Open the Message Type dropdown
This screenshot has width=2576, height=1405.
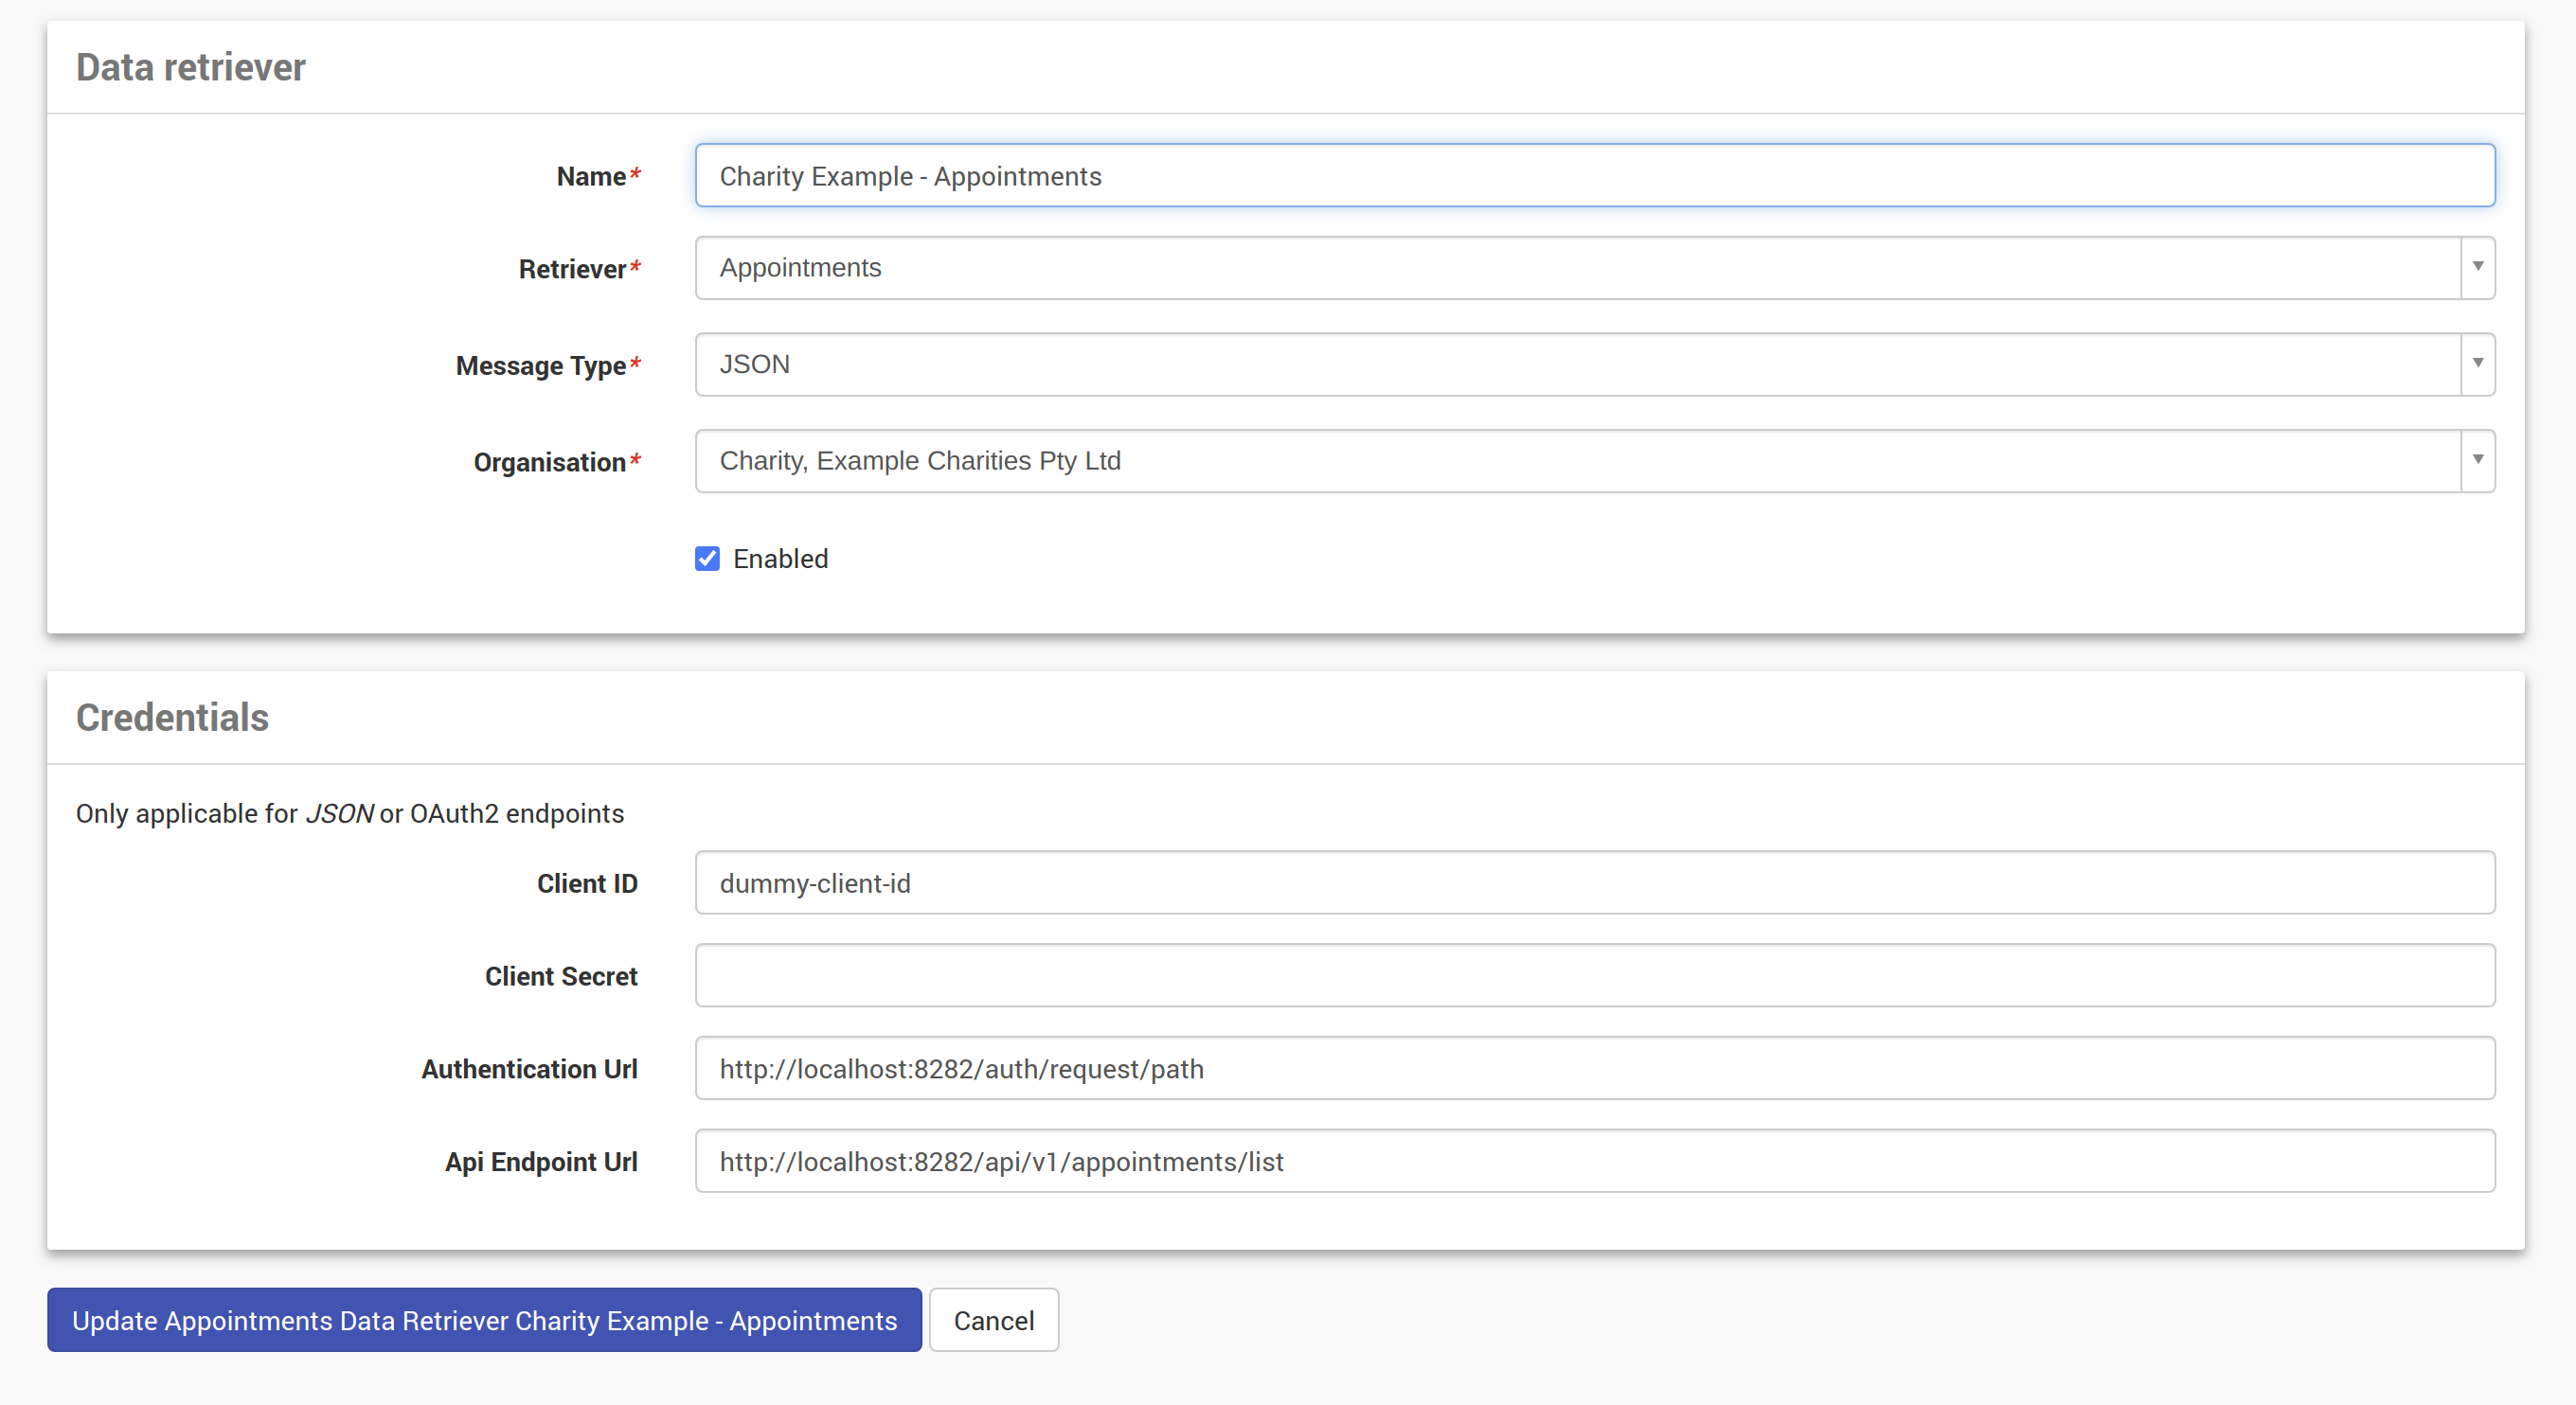coord(1578,364)
